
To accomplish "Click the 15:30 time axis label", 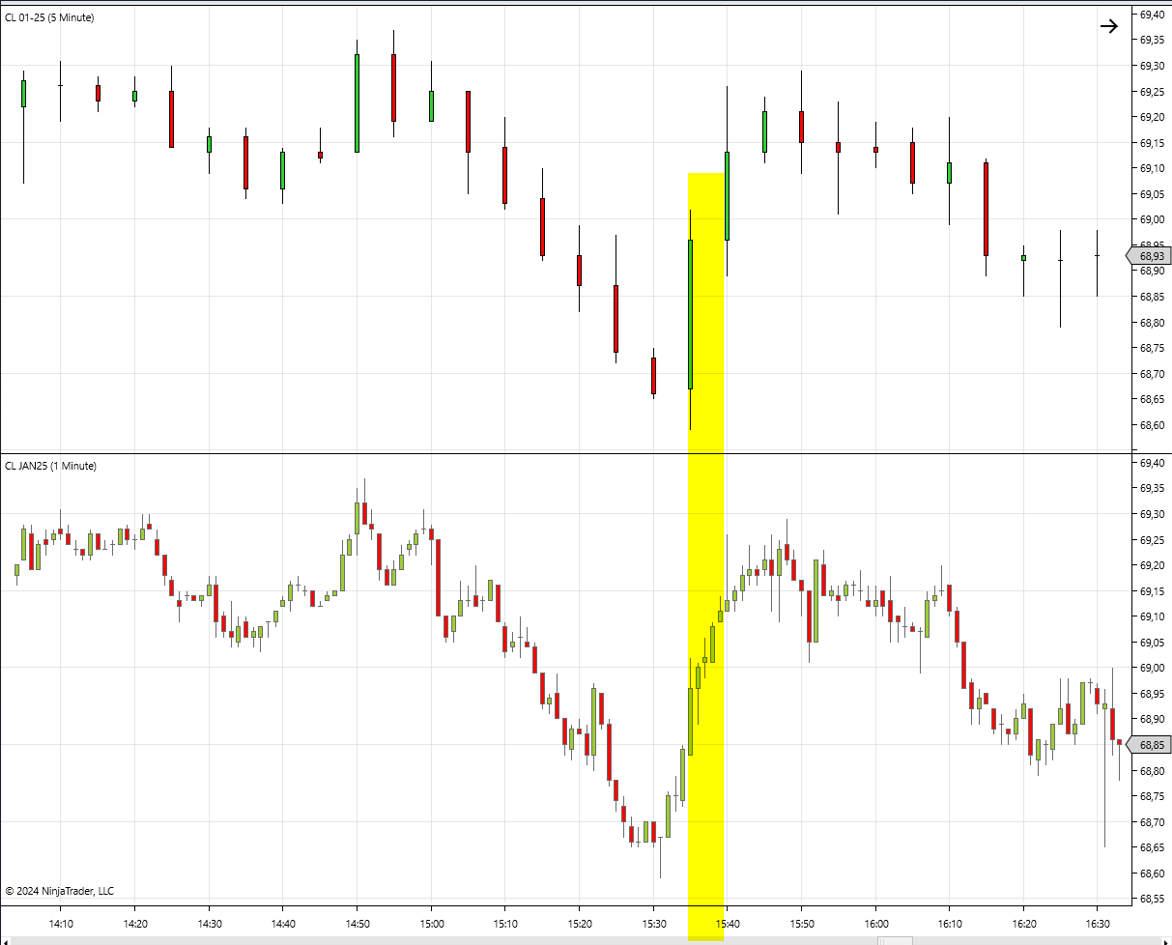I will click(653, 923).
